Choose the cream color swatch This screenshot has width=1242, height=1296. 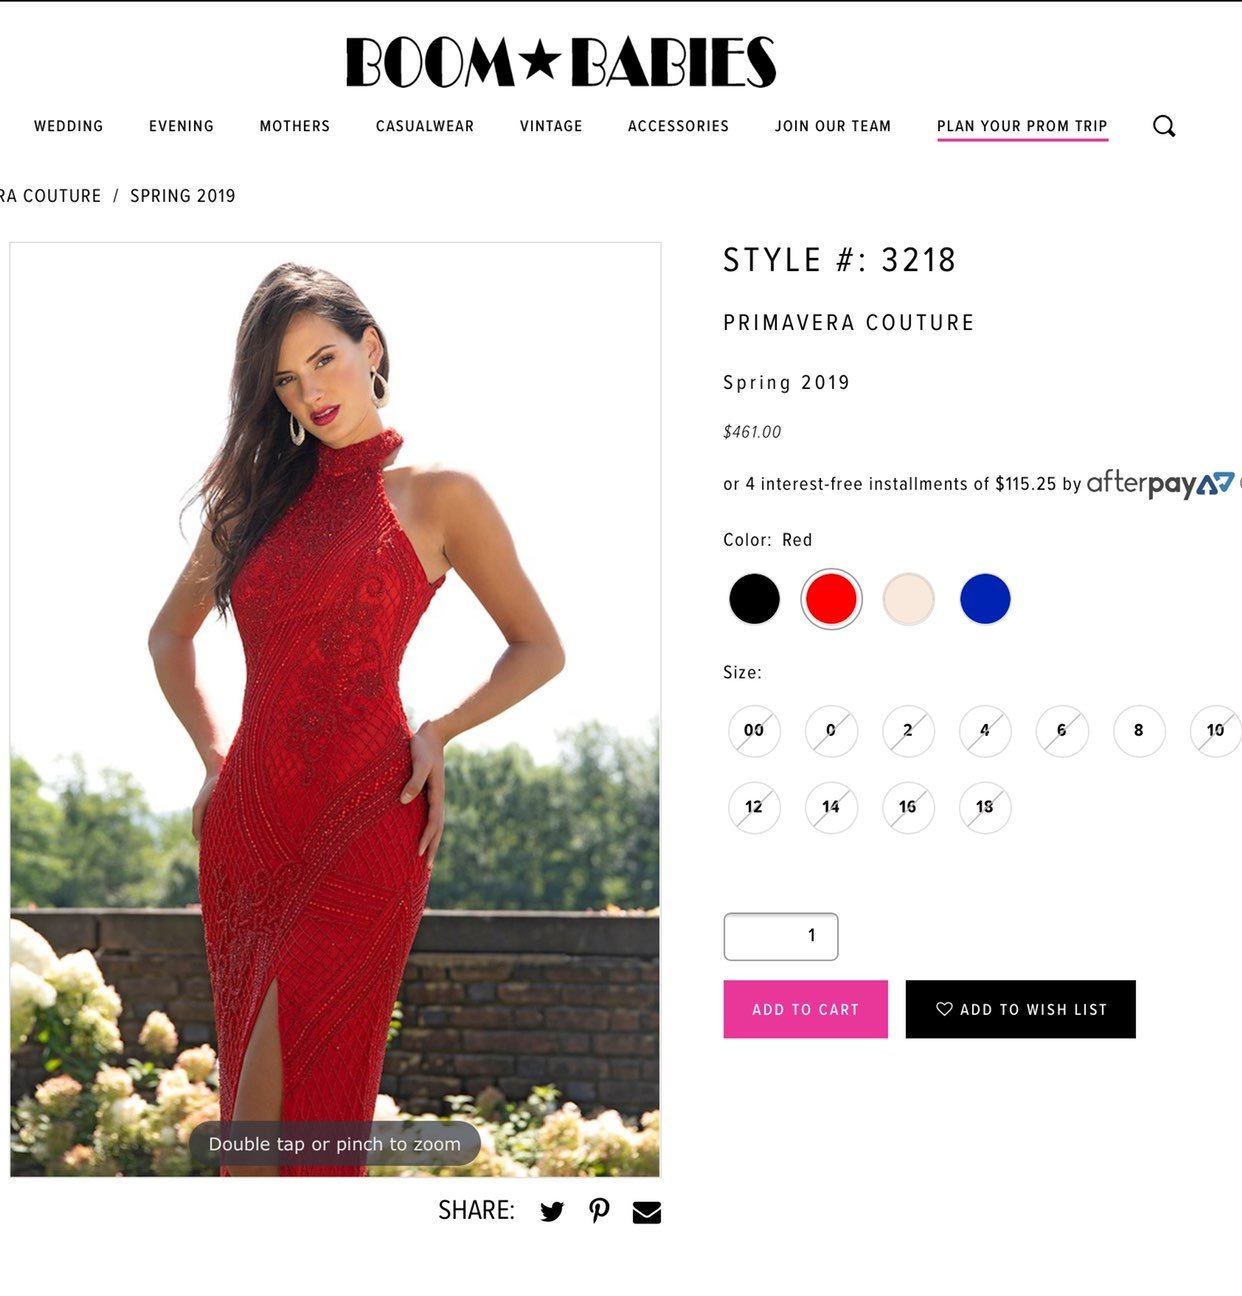908,599
